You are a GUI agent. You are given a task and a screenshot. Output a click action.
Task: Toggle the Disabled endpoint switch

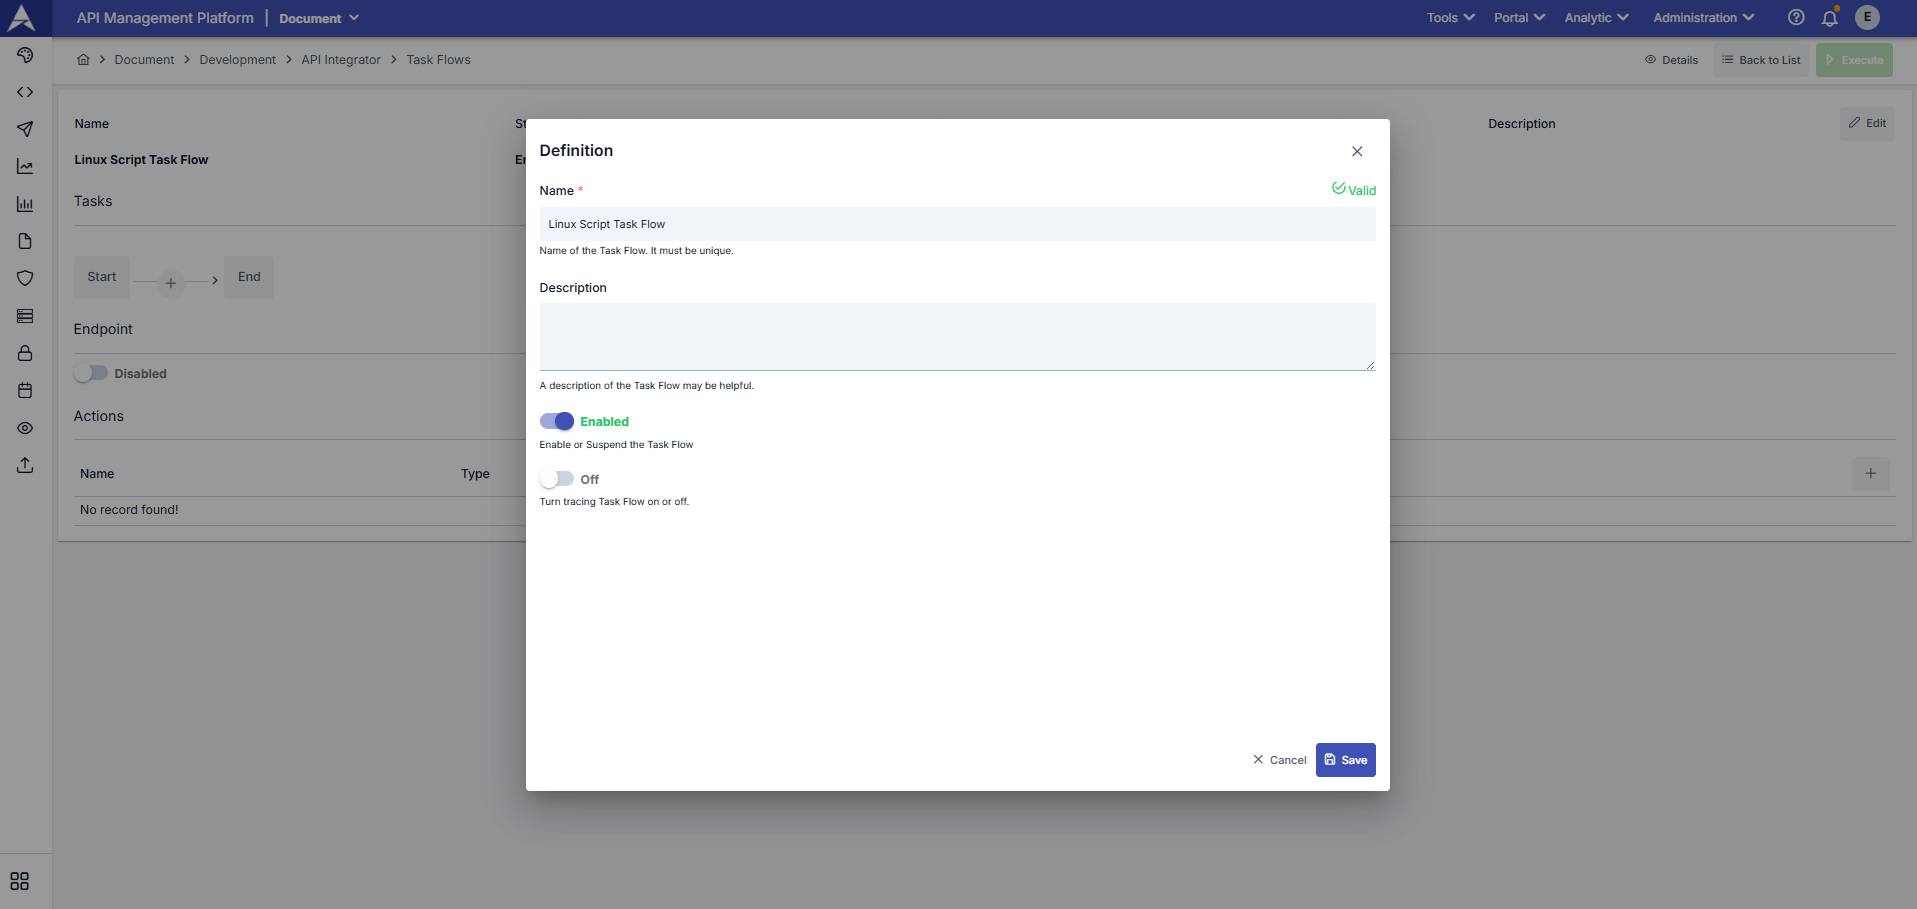tap(91, 373)
